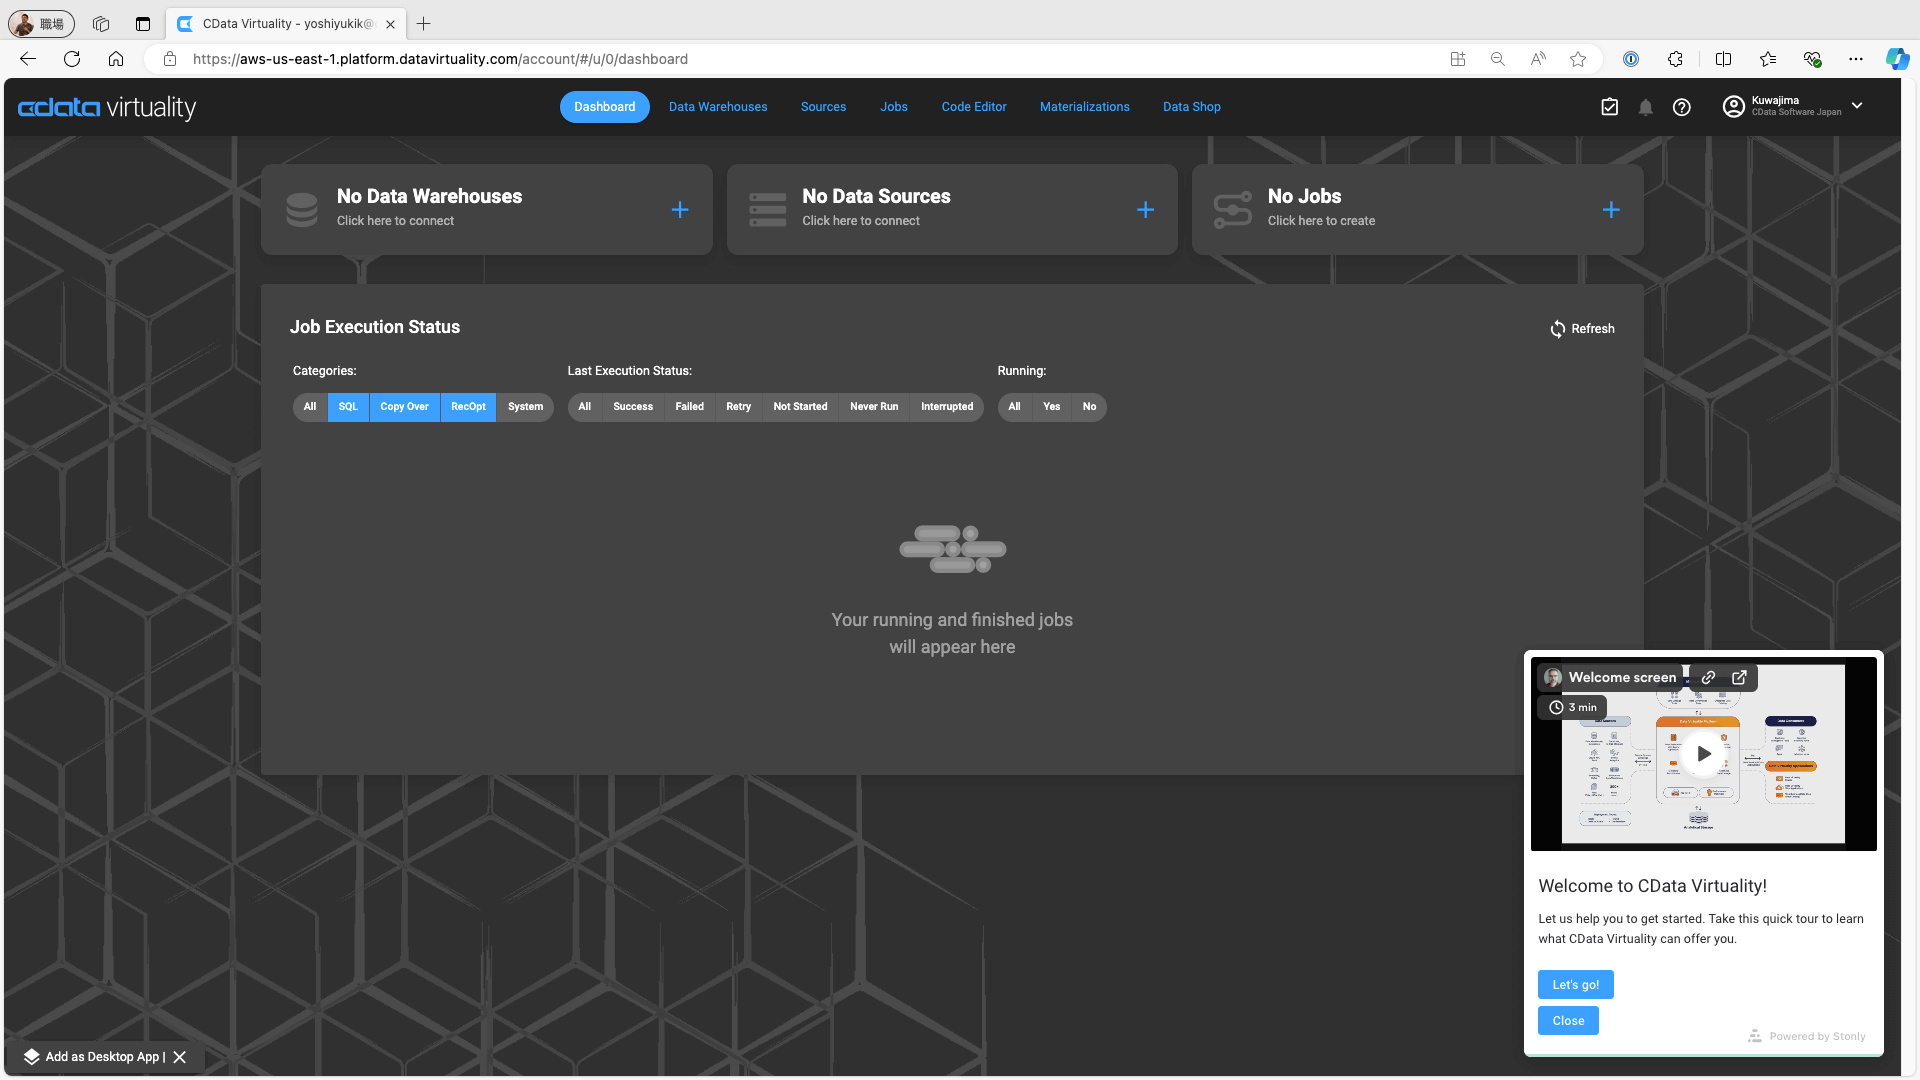Click plus icon to create a Job
Viewport: 1920px width, 1080px height.
point(1611,210)
